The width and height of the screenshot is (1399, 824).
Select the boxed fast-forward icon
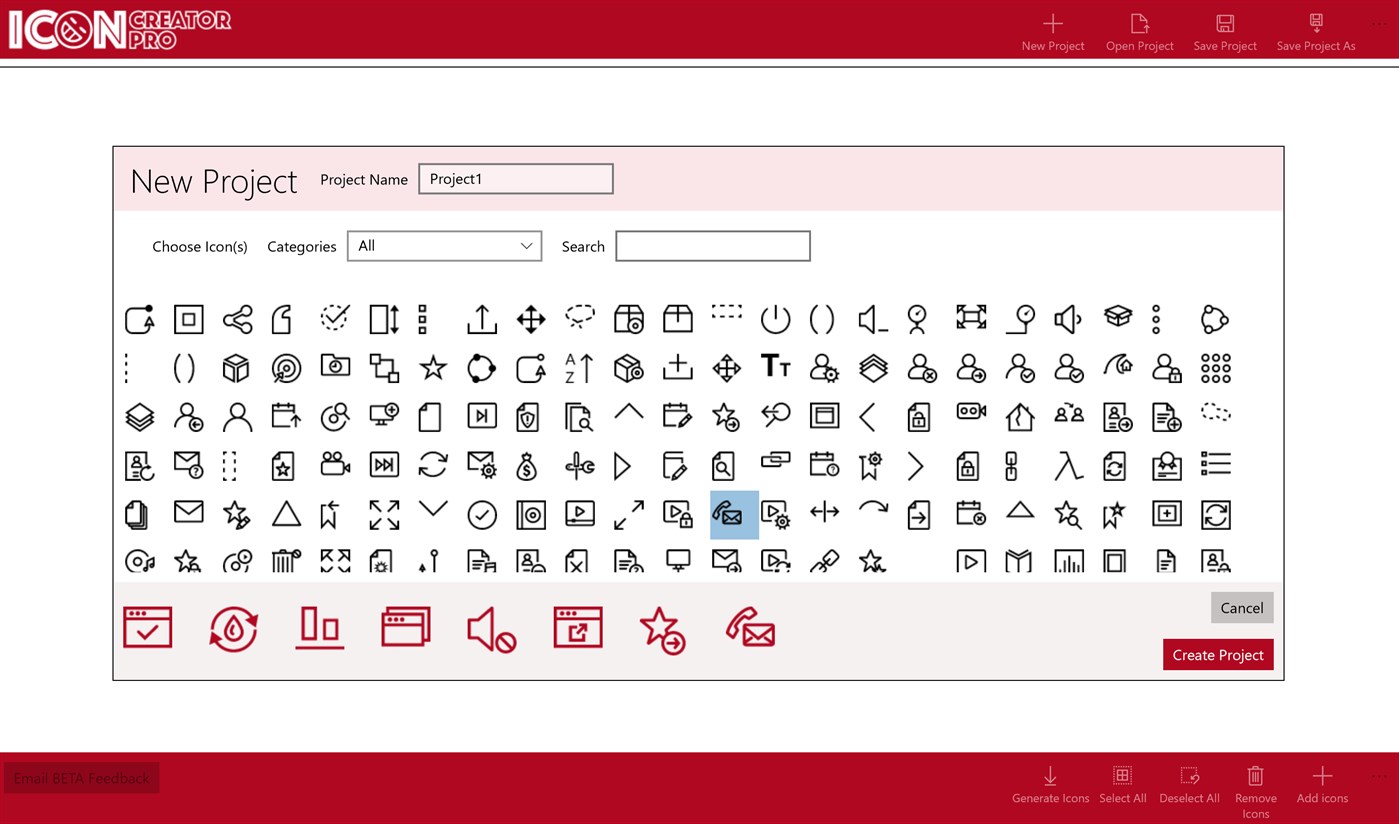pyautogui.click(x=384, y=466)
